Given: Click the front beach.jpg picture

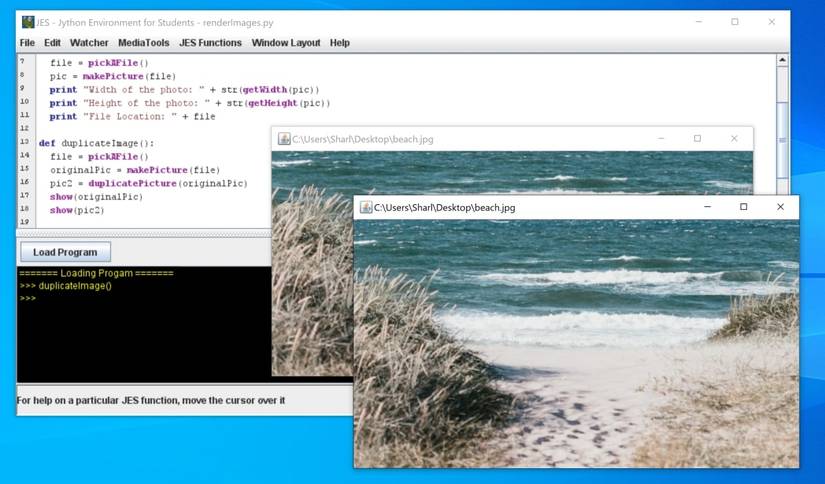Looking at the screenshot, I should 576,344.
